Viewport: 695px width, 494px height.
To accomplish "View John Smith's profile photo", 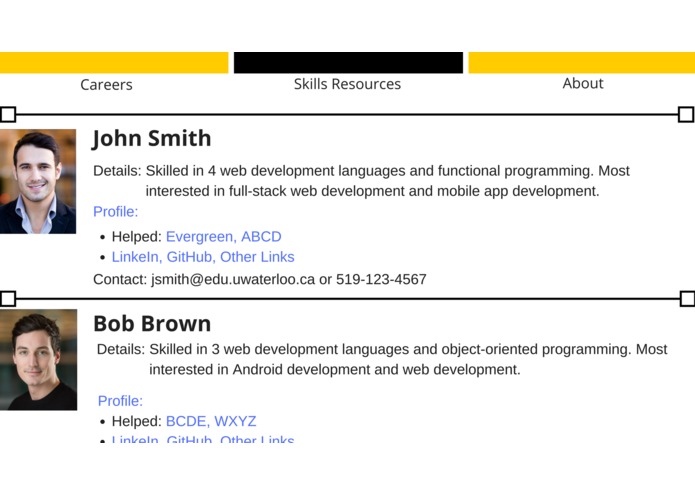I will pyautogui.click(x=38, y=181).
